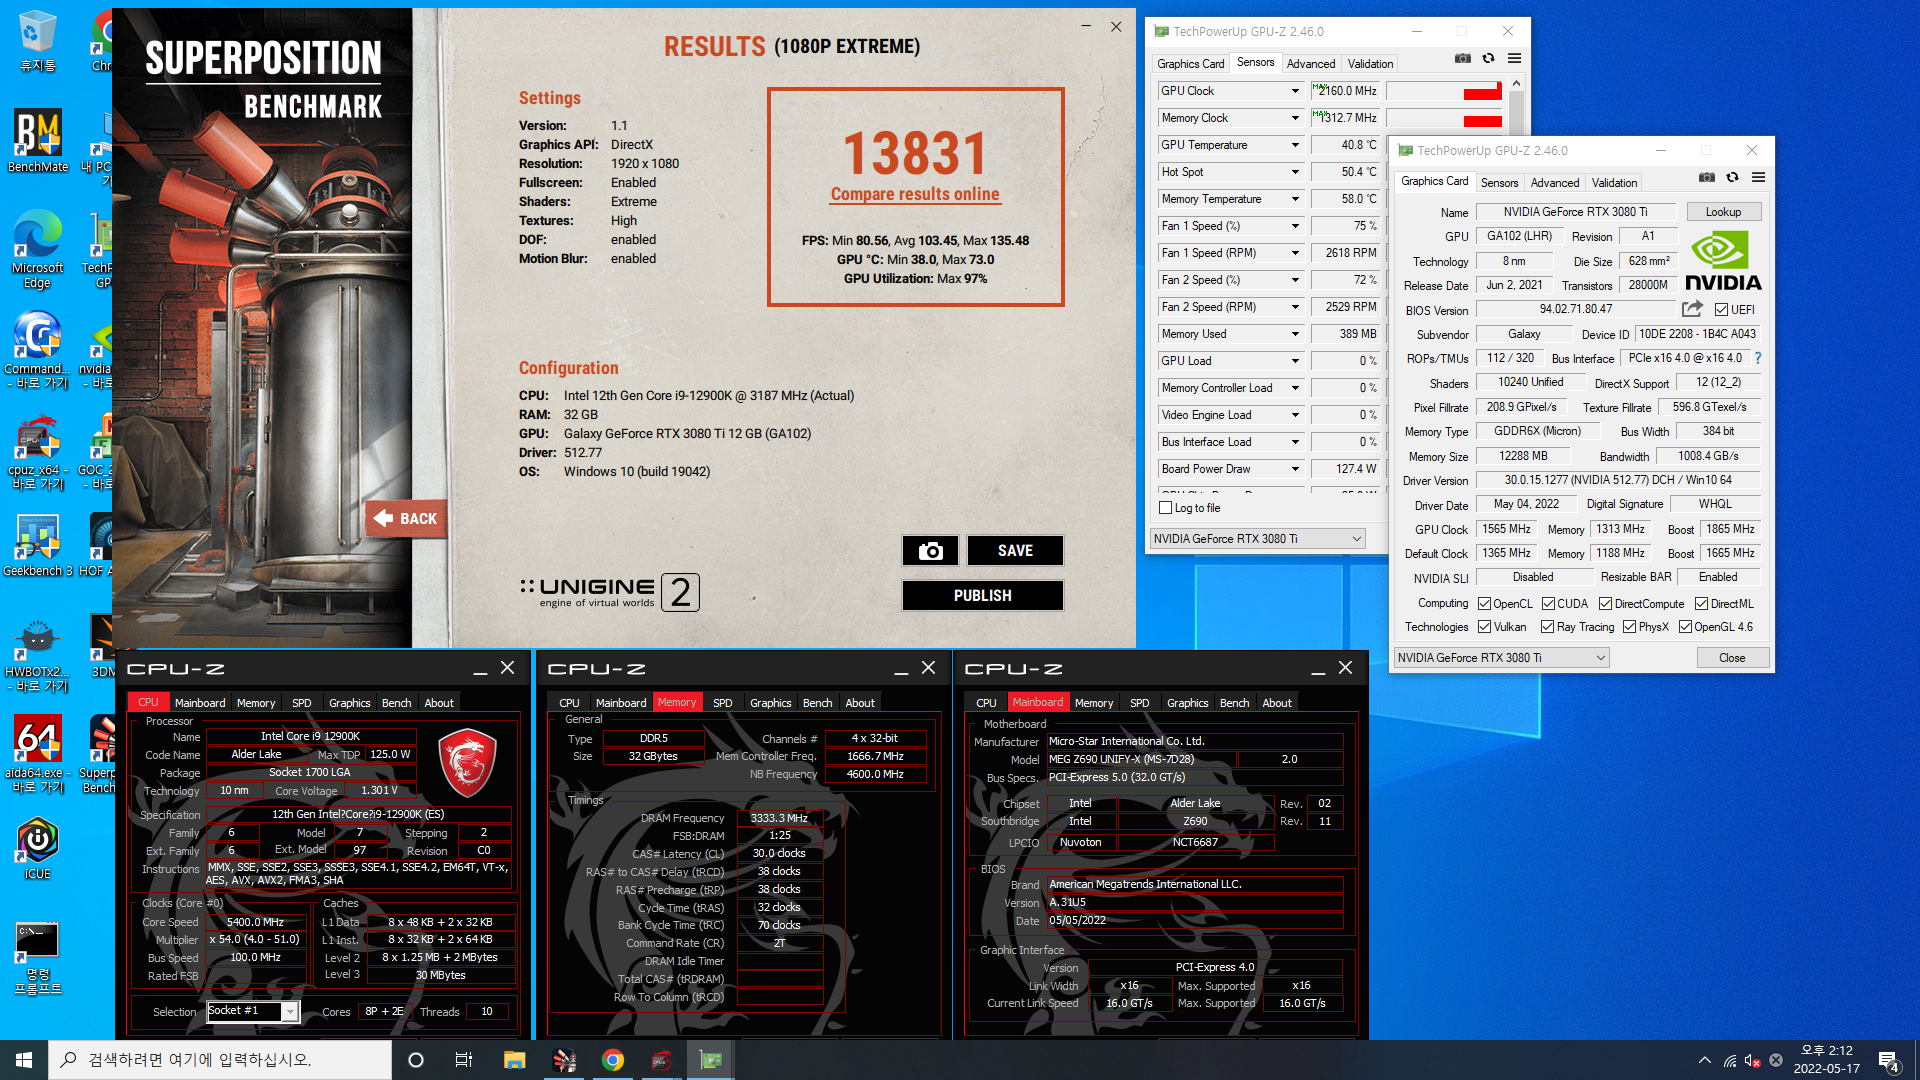Toggle the PhysX checkbox
1920x1080 pixels.
[x=1629, y=627]
